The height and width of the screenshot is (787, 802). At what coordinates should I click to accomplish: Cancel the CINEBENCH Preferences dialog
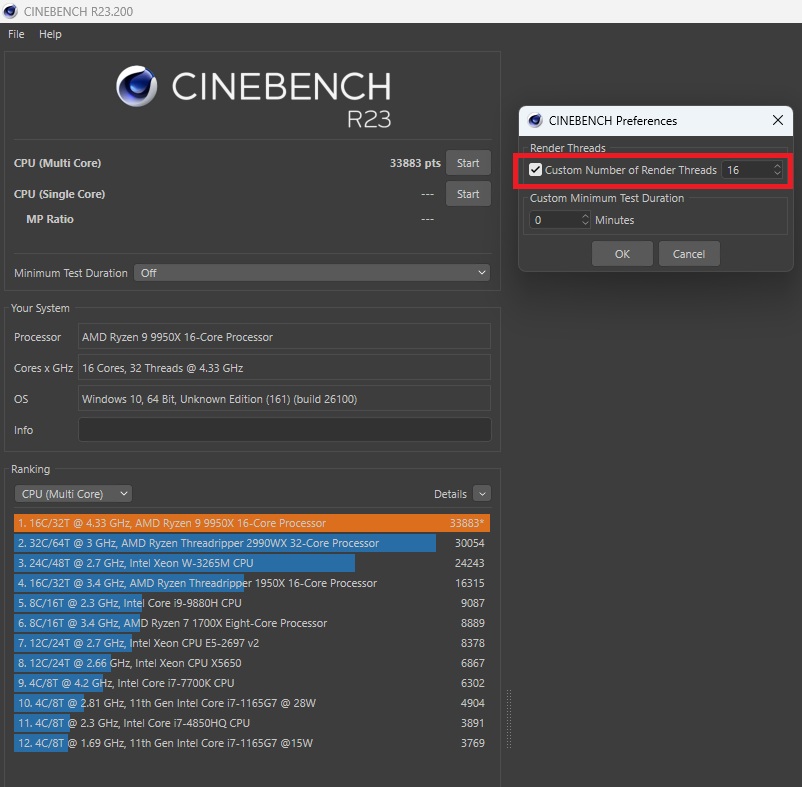[x=689, y=254]
